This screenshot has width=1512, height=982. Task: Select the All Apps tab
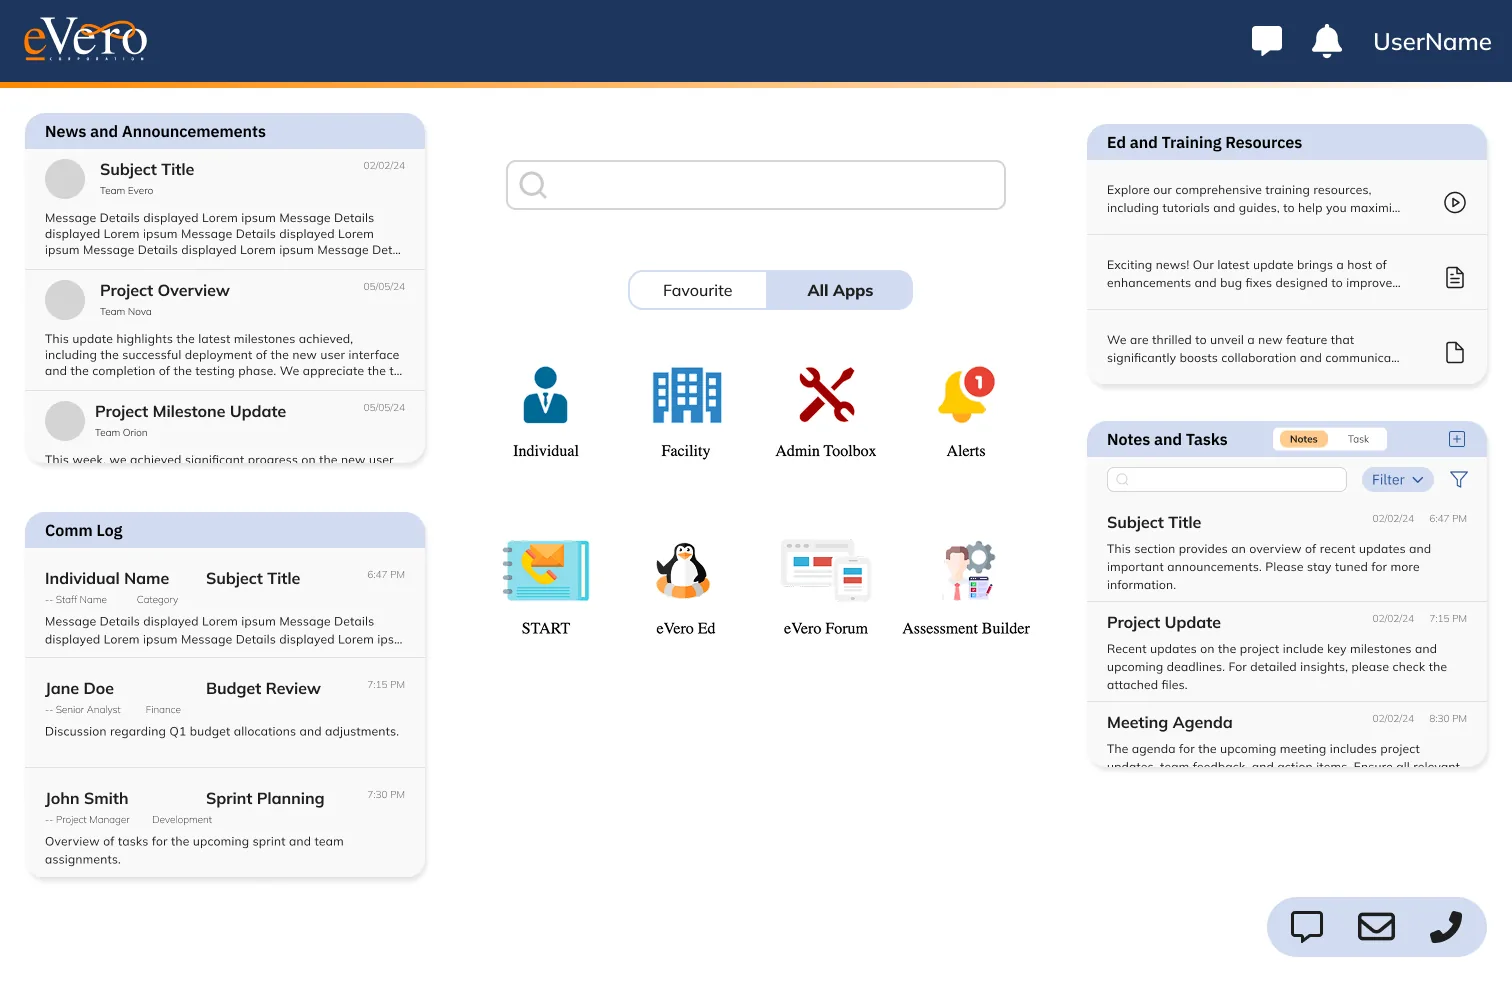(x=840, y=290)
